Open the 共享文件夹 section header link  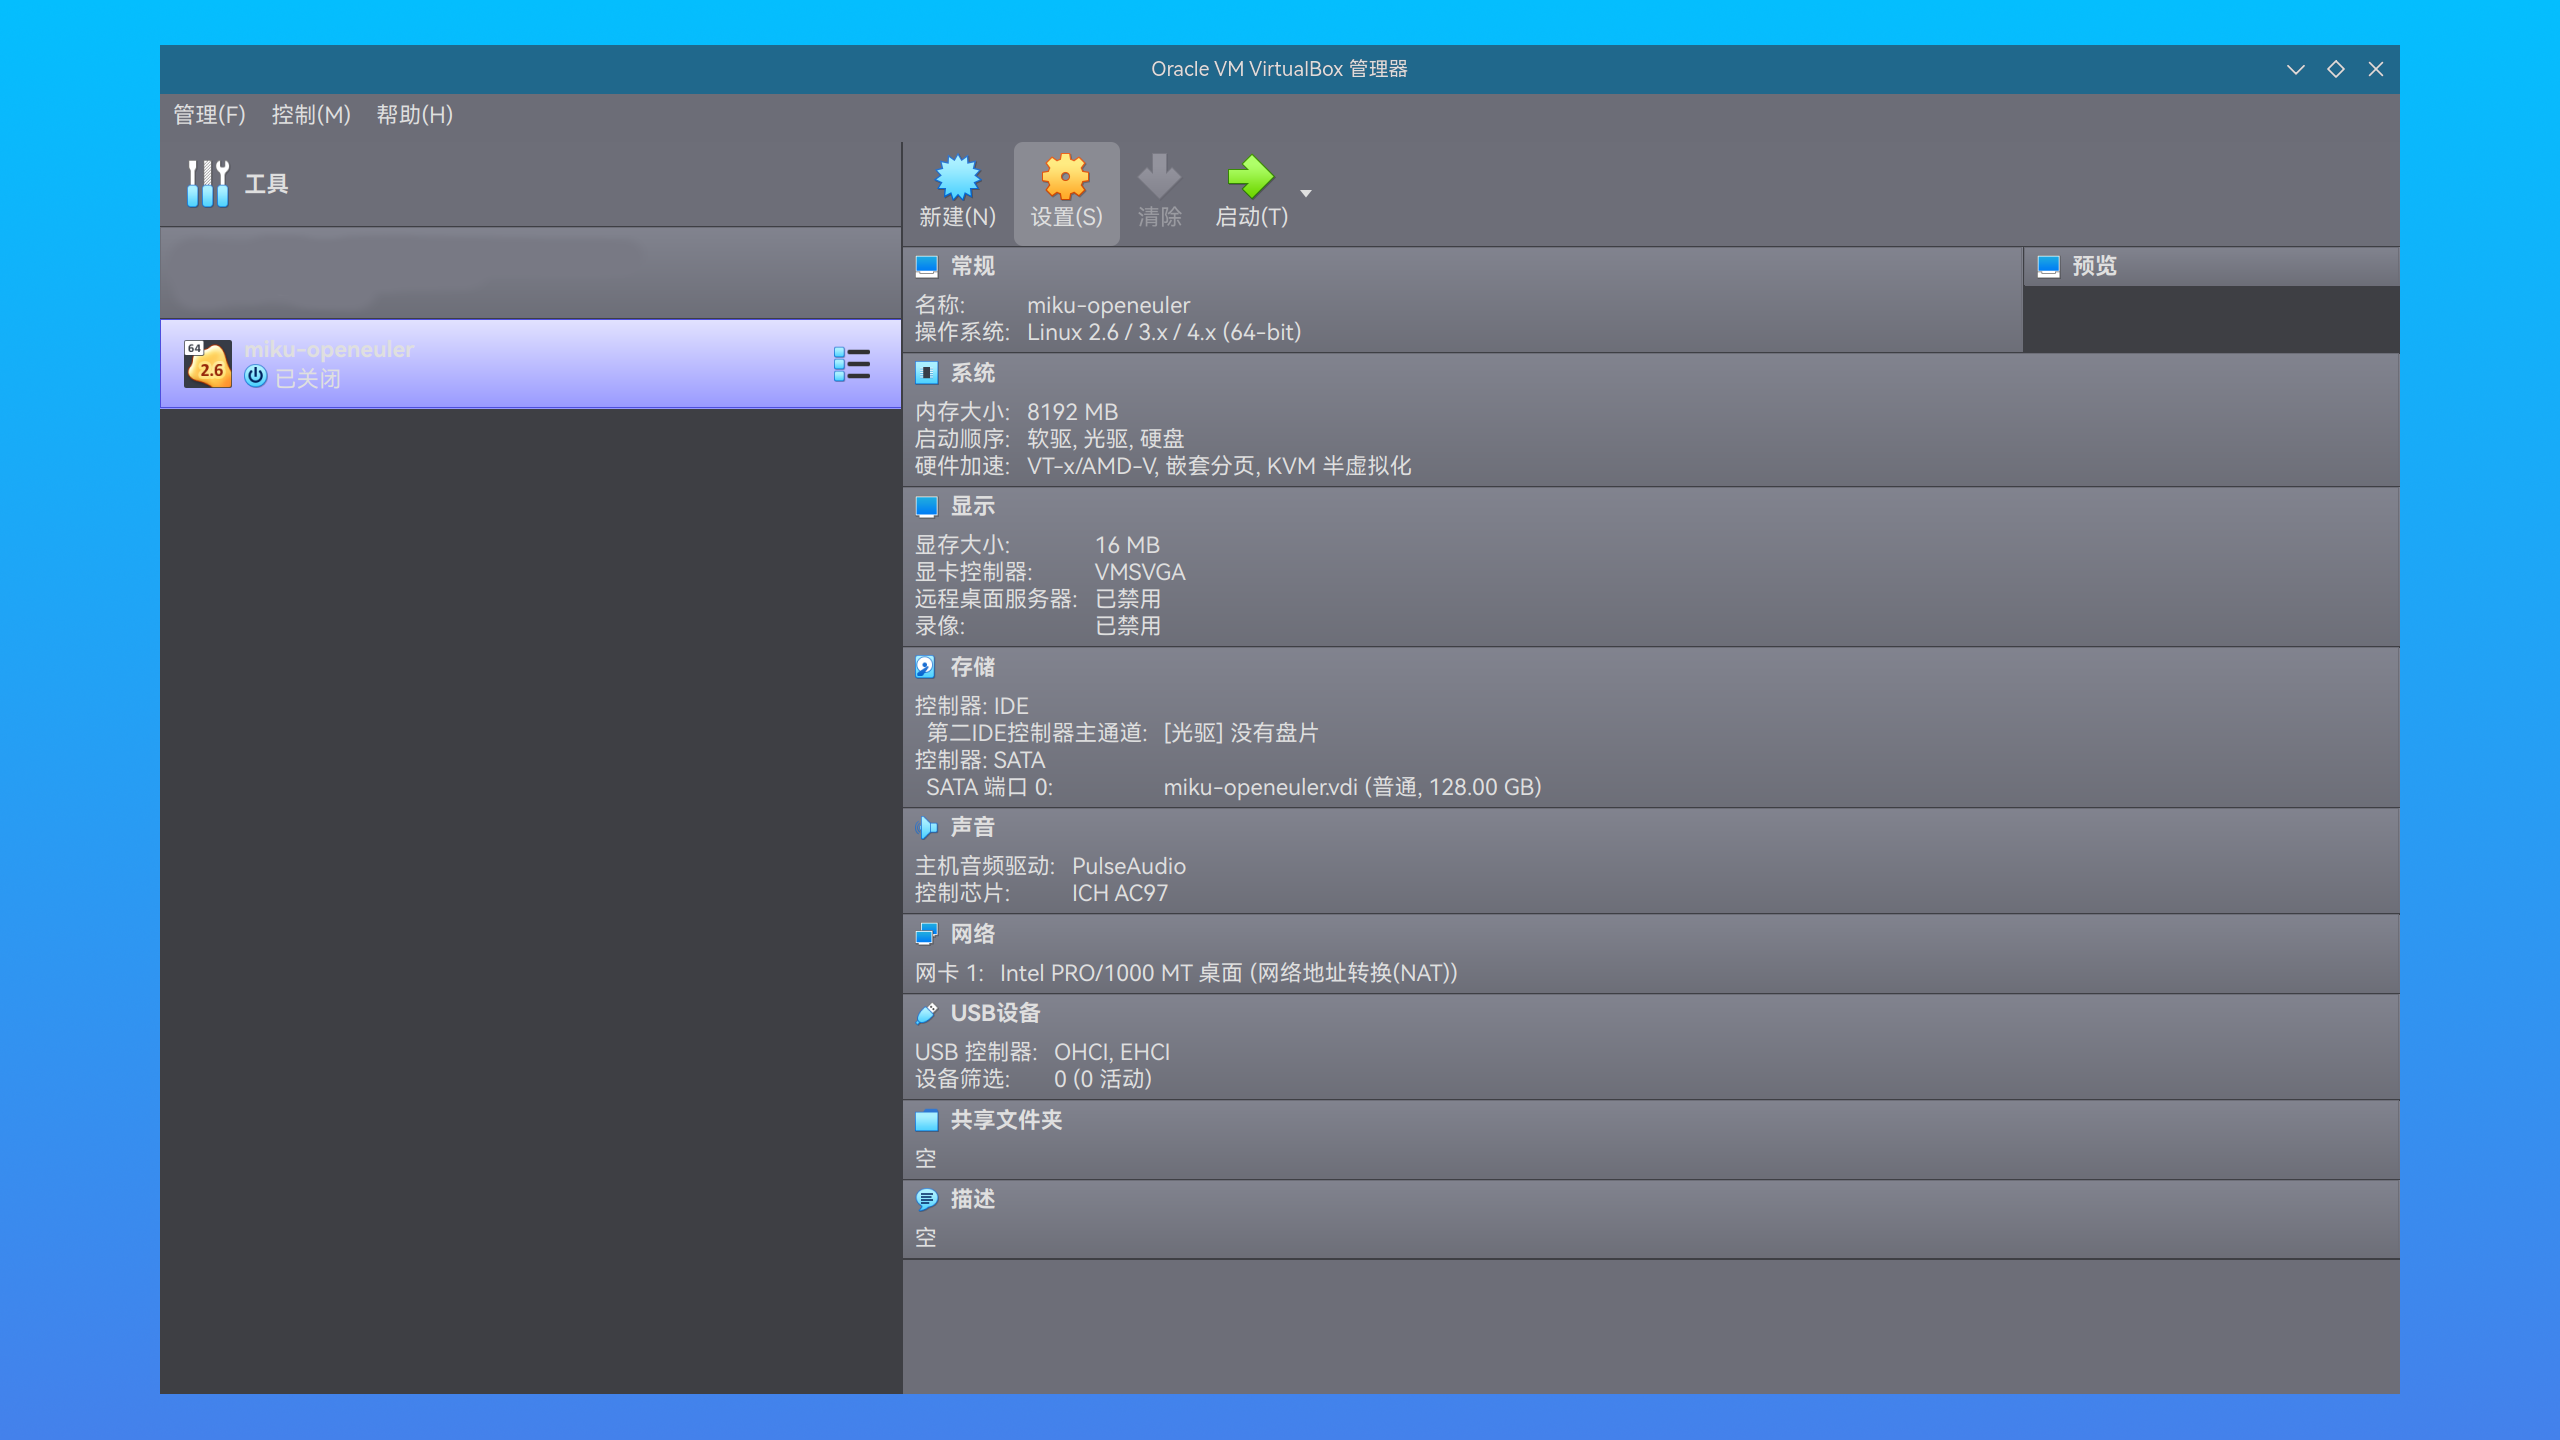(1006, 1120)
